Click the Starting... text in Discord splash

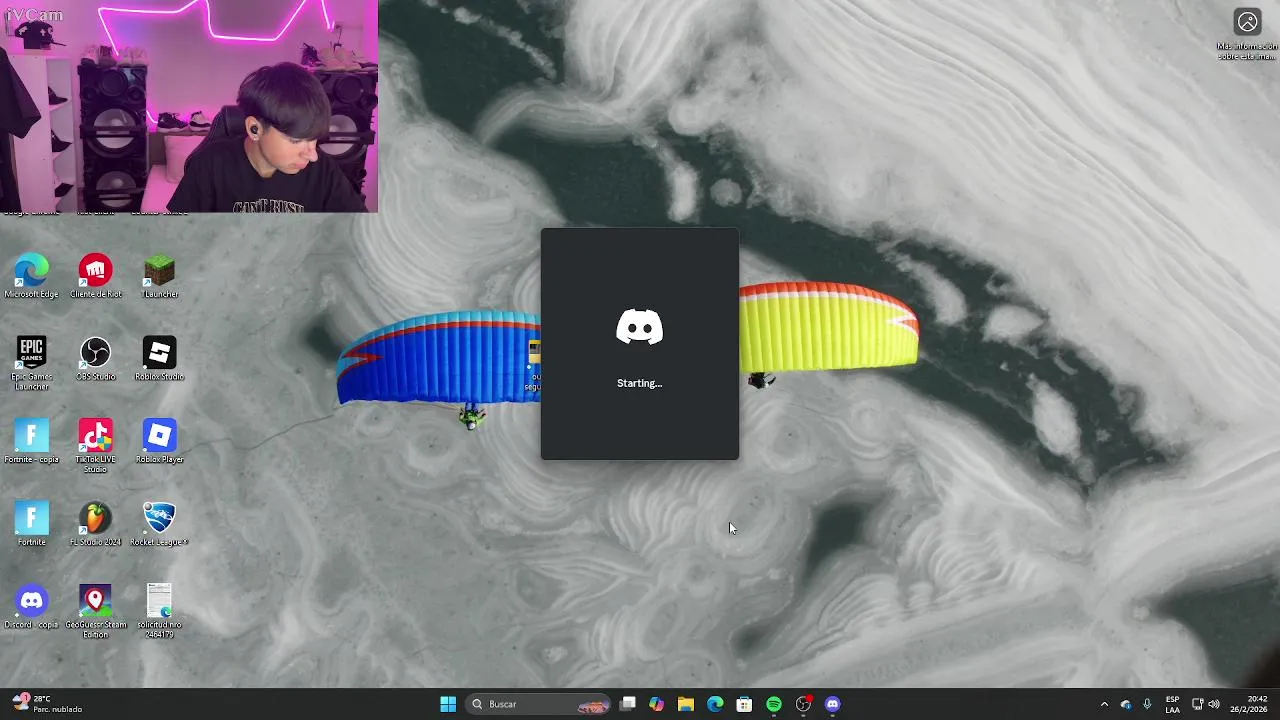coord(640,383)
